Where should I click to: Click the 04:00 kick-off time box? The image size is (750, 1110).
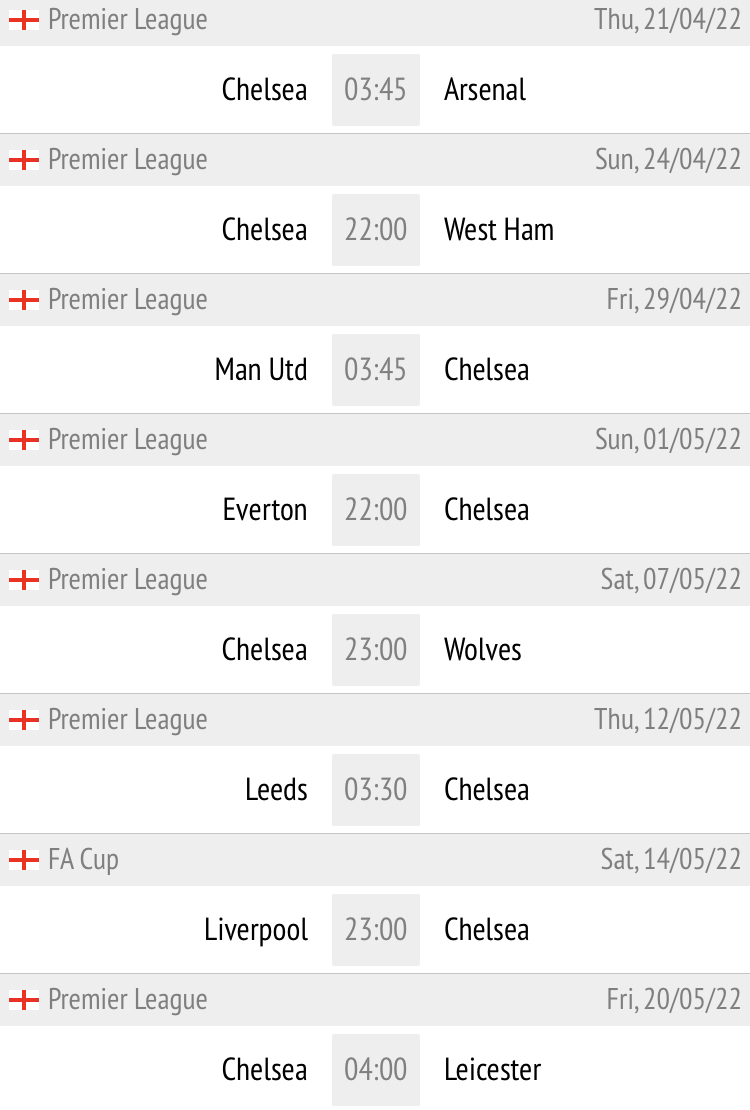376,1070
